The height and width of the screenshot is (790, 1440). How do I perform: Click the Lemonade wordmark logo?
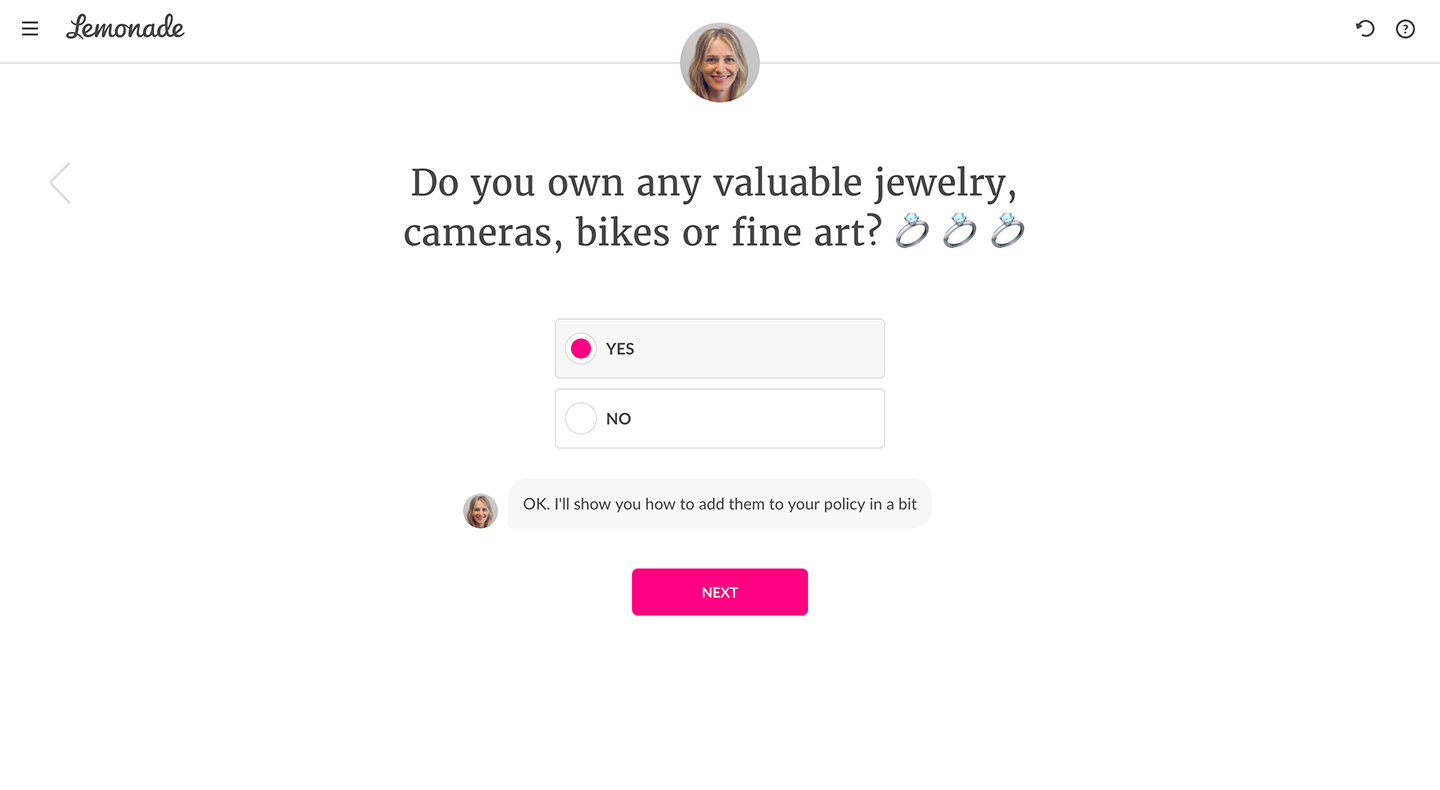click(x=125, y=28)
